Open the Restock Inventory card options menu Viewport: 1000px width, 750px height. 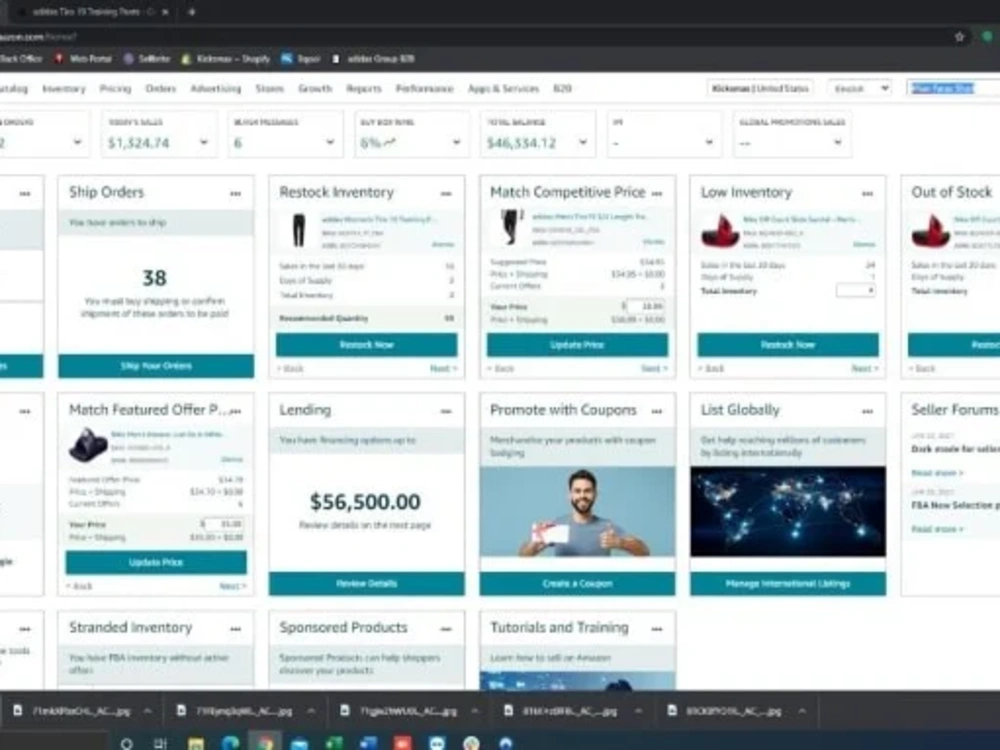coord(446,194)
